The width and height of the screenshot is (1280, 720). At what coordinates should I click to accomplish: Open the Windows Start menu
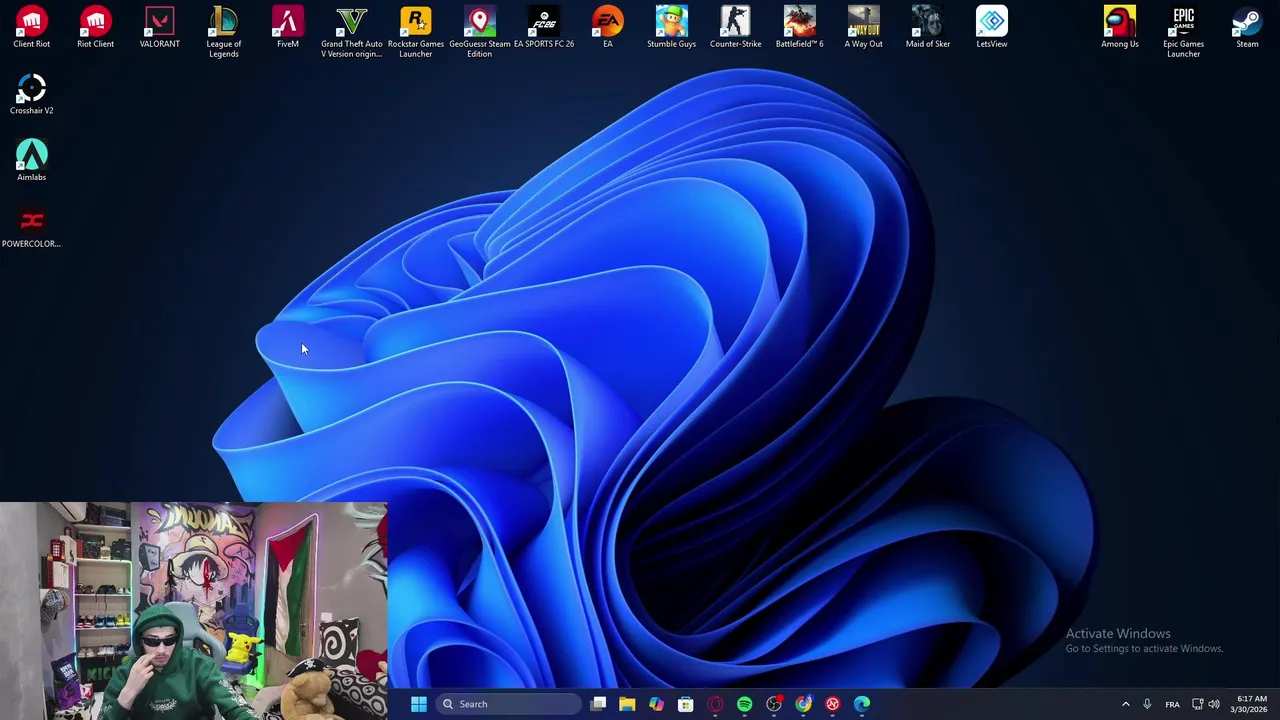click(419, 704)
